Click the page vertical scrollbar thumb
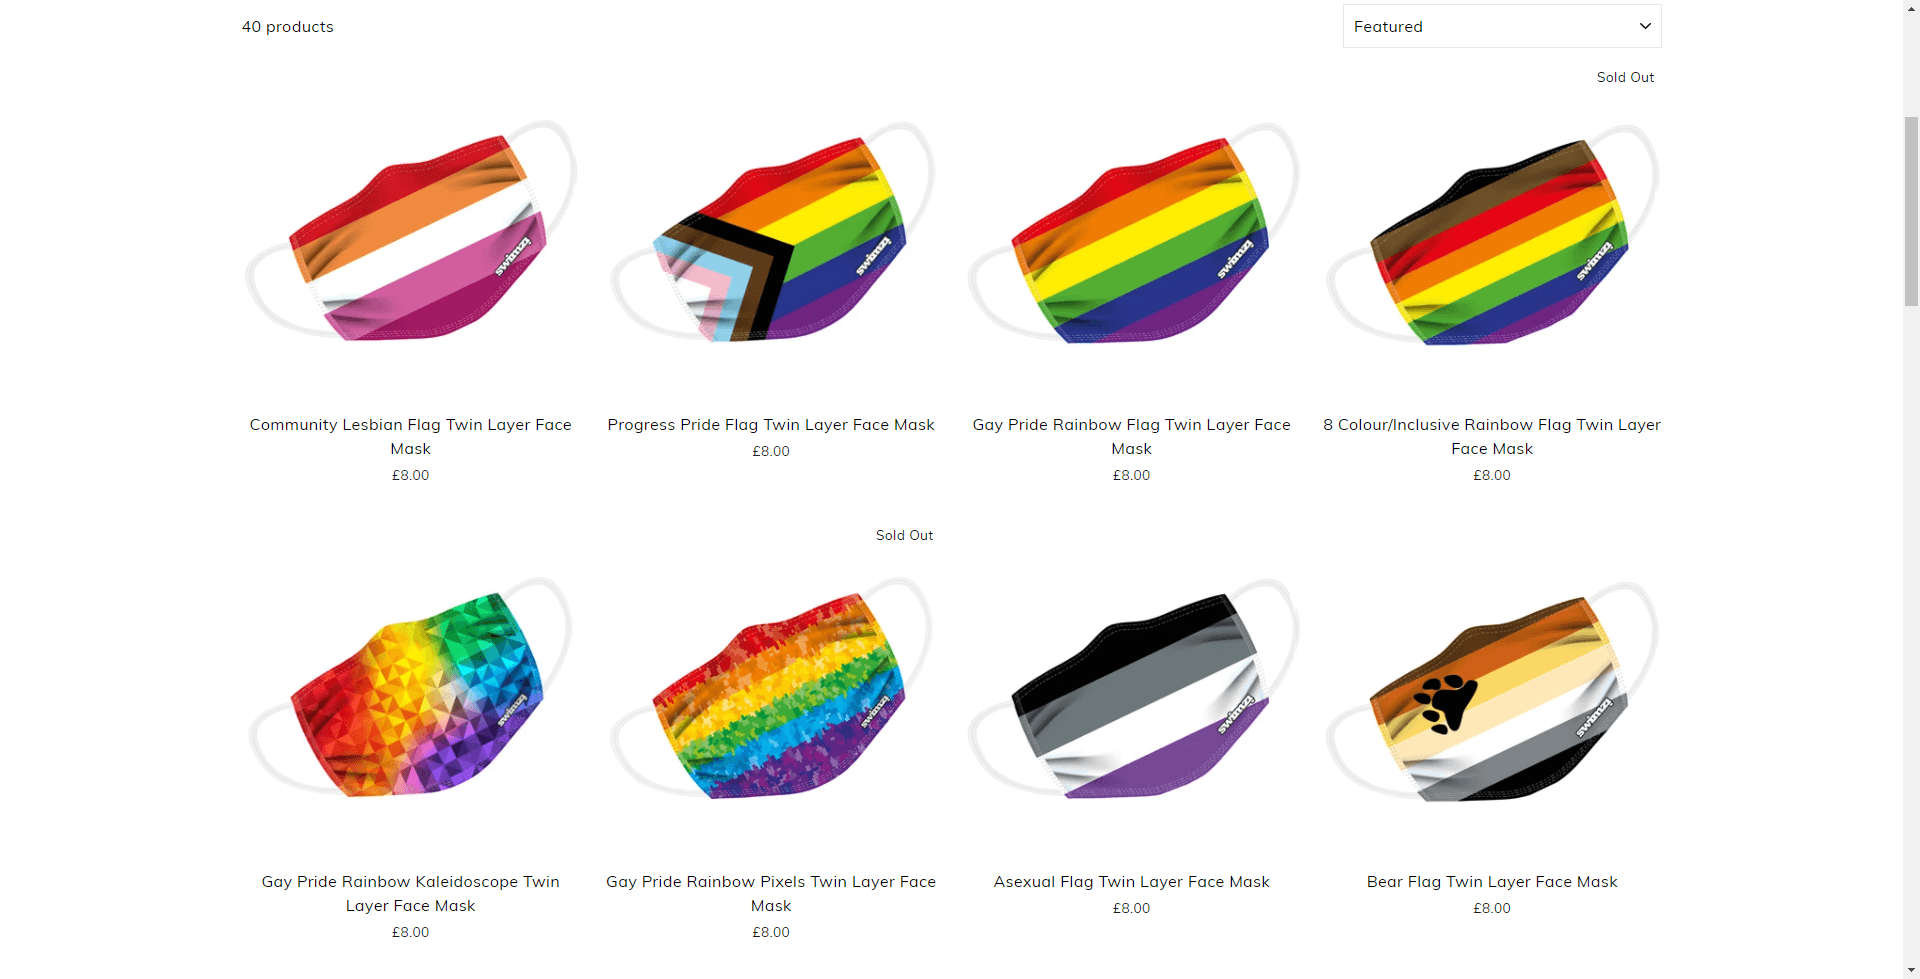This screenshot has width=1920, height=979. coord(1911,210)
